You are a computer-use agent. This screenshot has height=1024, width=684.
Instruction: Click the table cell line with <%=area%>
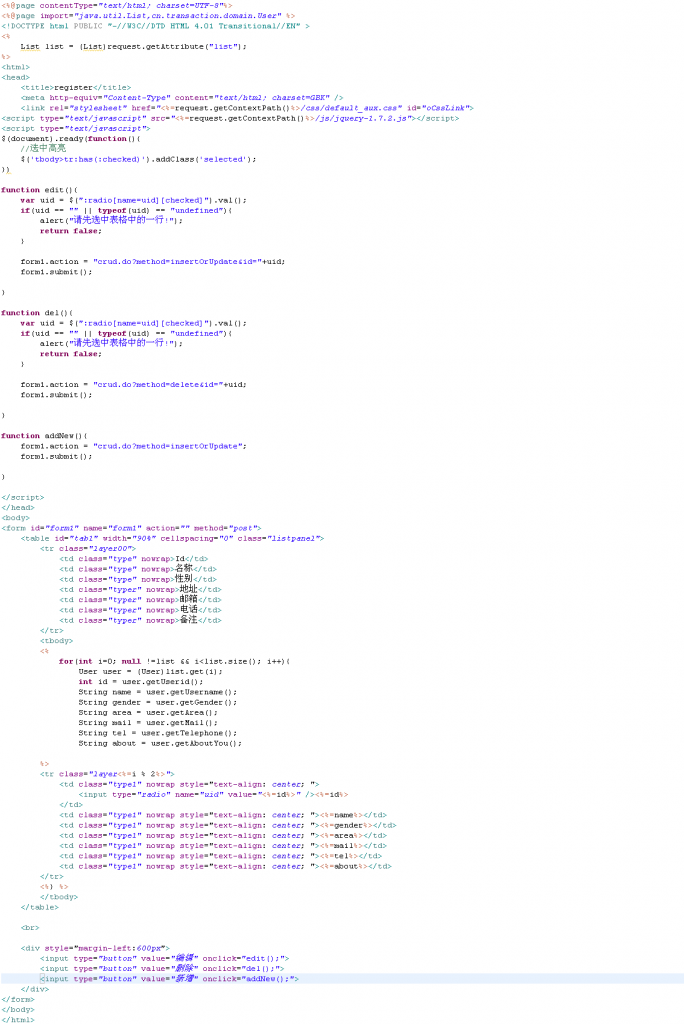[223, 835]
